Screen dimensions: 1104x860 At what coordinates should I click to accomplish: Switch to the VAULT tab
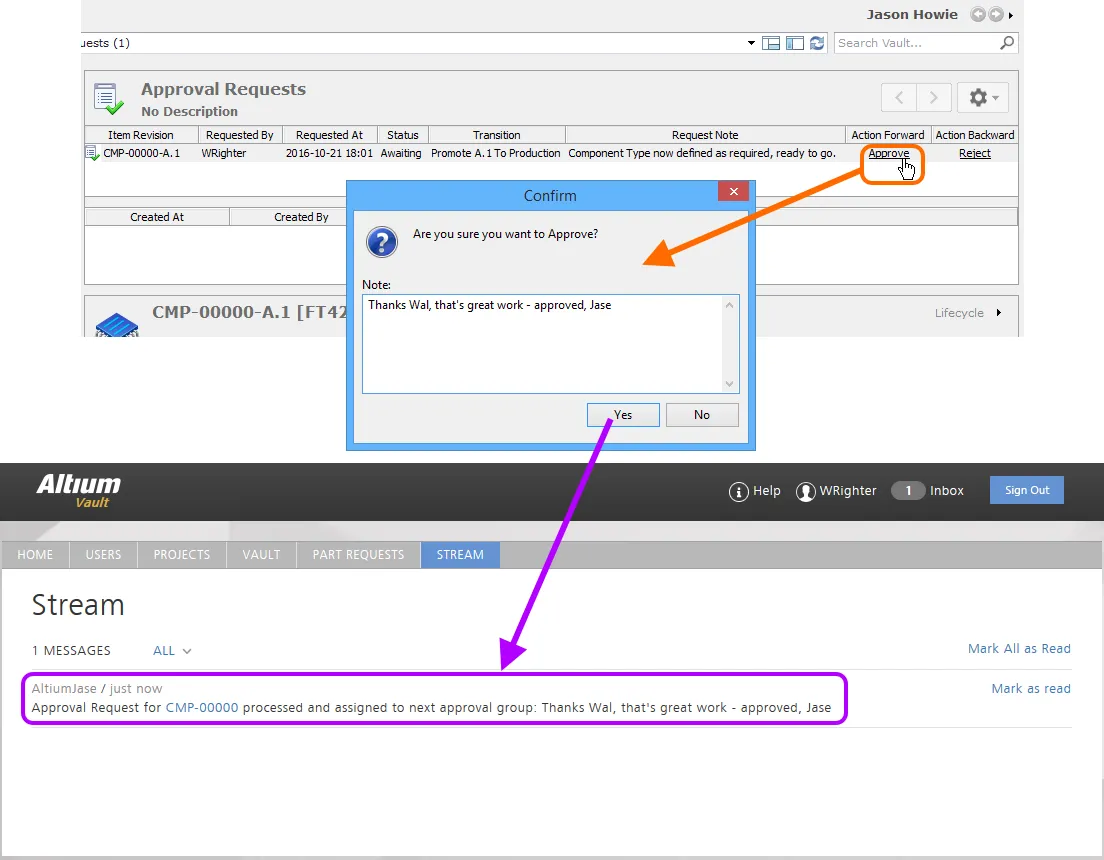pos(261,555)
